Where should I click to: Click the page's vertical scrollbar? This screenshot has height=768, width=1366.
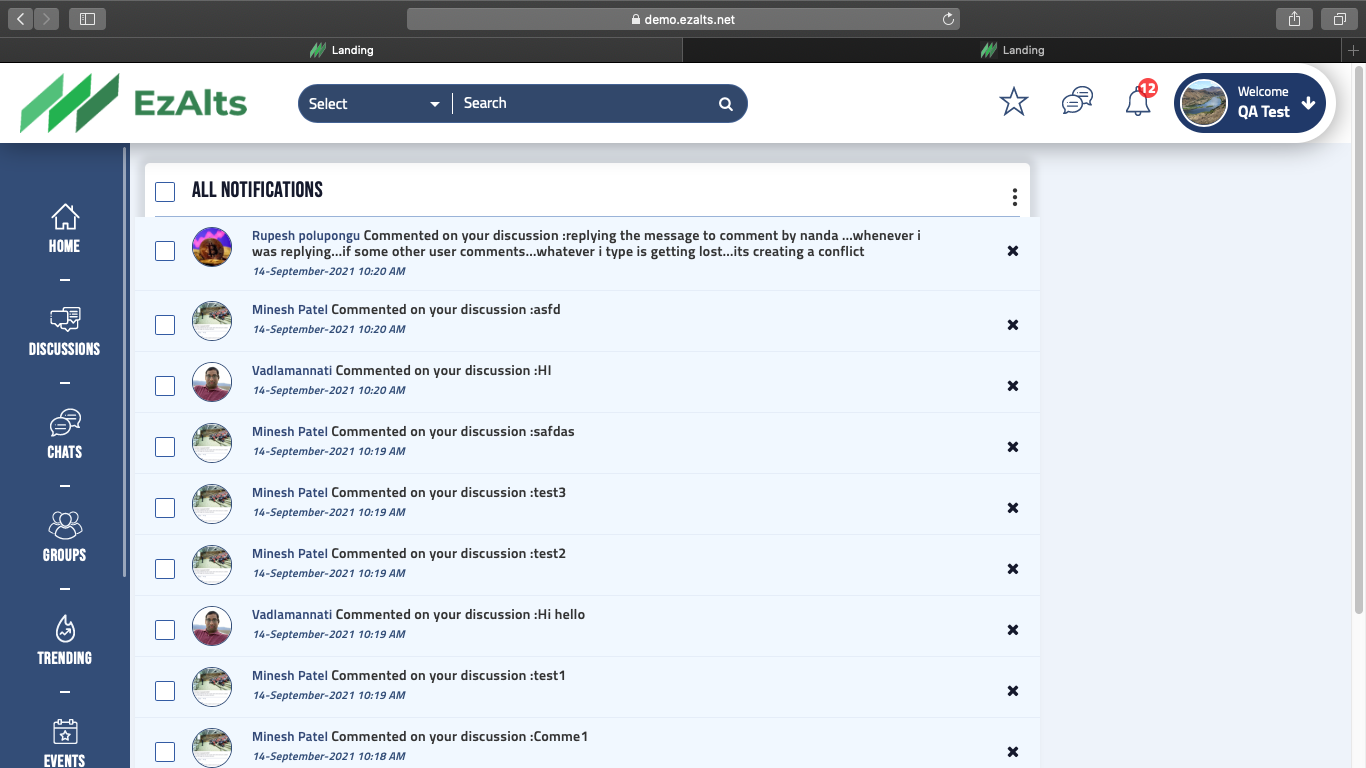pyautogui.click(x=1358, y=340)
